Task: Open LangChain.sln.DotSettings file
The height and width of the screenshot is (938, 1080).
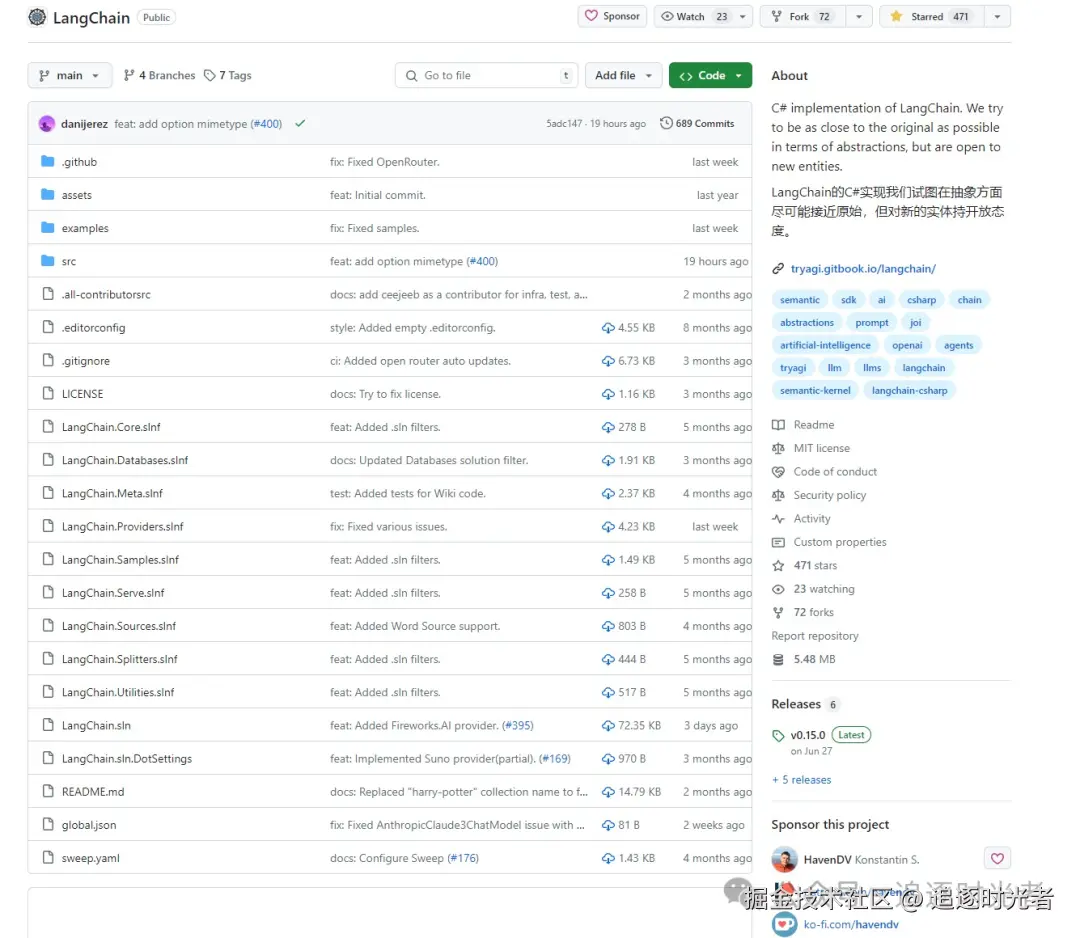Action: point(127,758)
